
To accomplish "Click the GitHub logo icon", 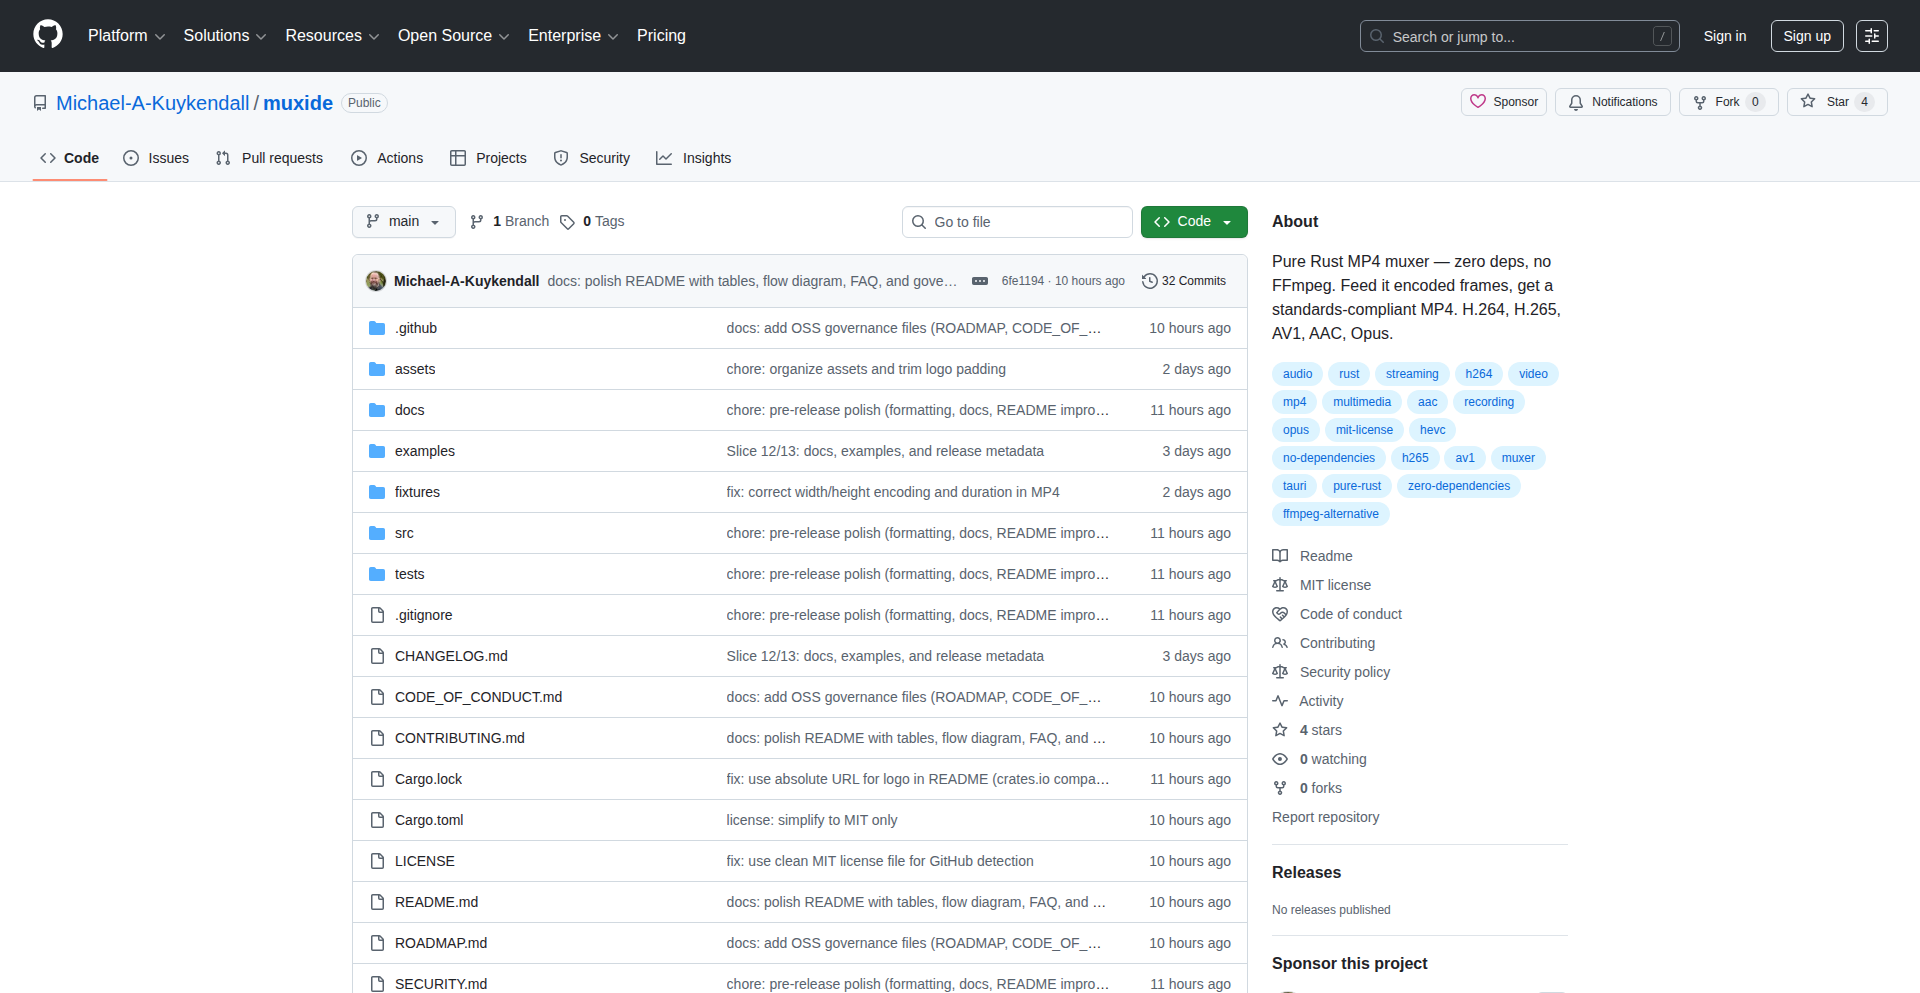I will pyautogui.click(x=48, y=35).
